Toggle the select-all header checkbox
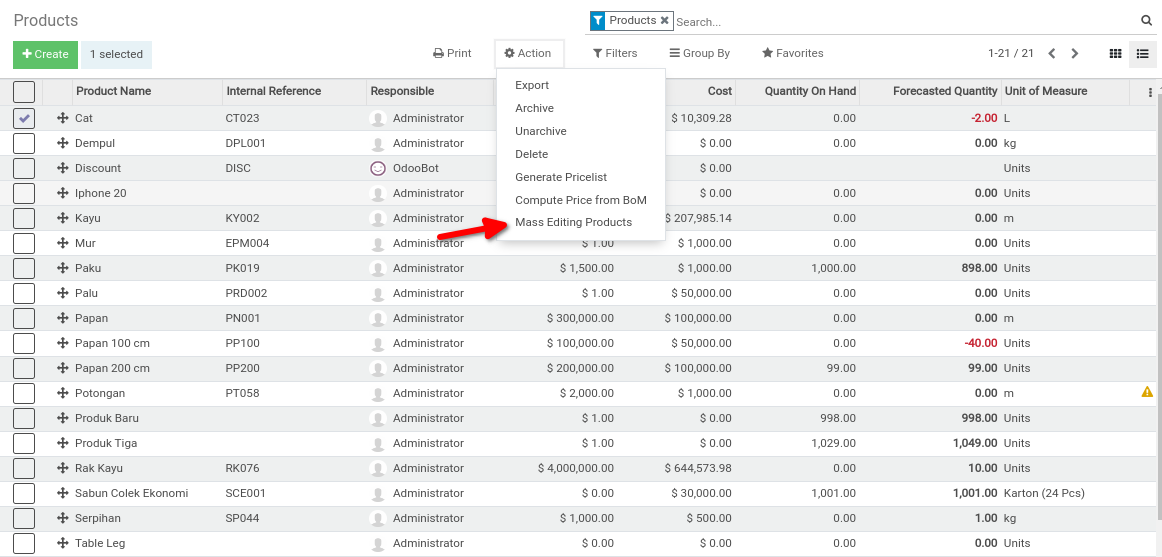Image resolution: width=1162 pixels, height=557 pixels. click(x=24, y=92)
